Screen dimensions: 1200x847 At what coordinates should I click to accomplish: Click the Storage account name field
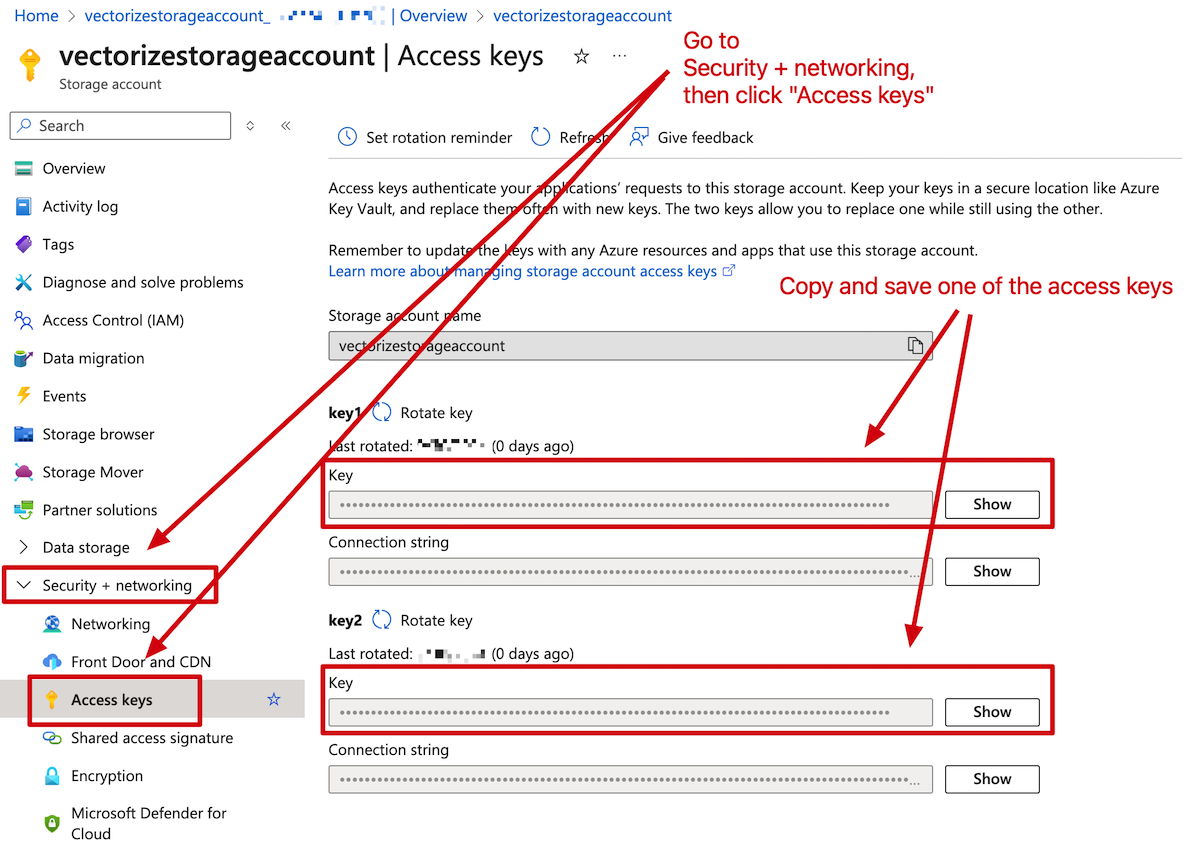click(630, 346)
